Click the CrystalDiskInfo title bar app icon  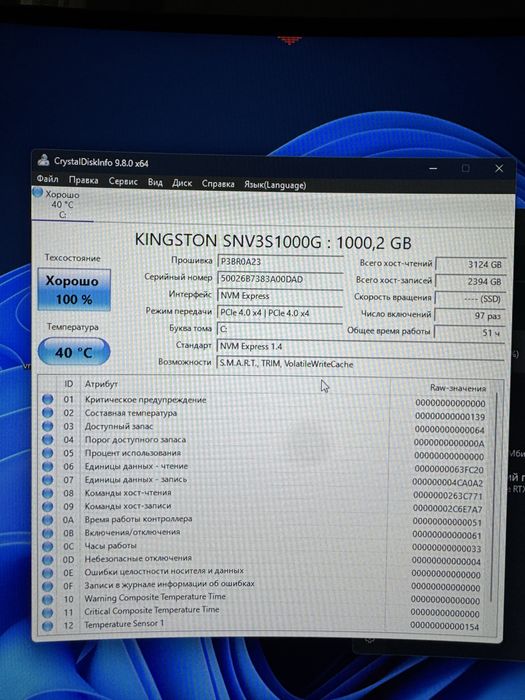(43, 160)
